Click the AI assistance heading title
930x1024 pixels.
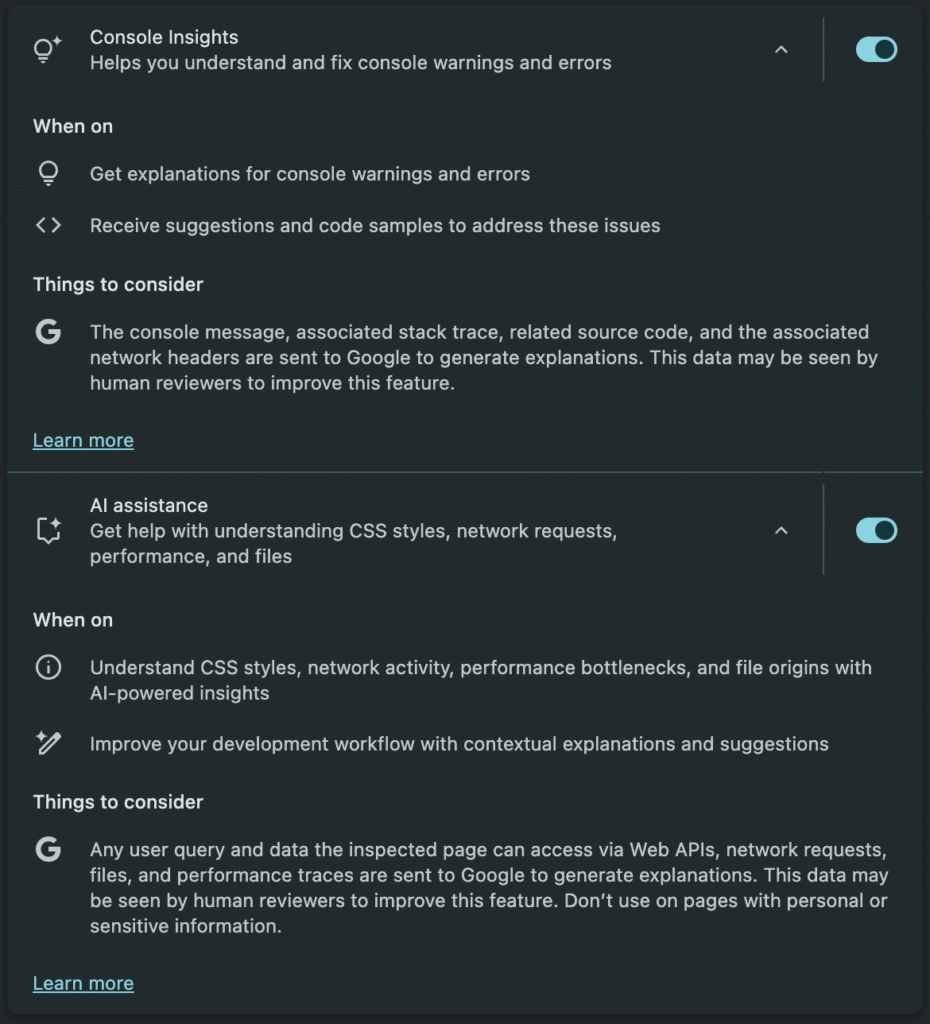point(149,506)
